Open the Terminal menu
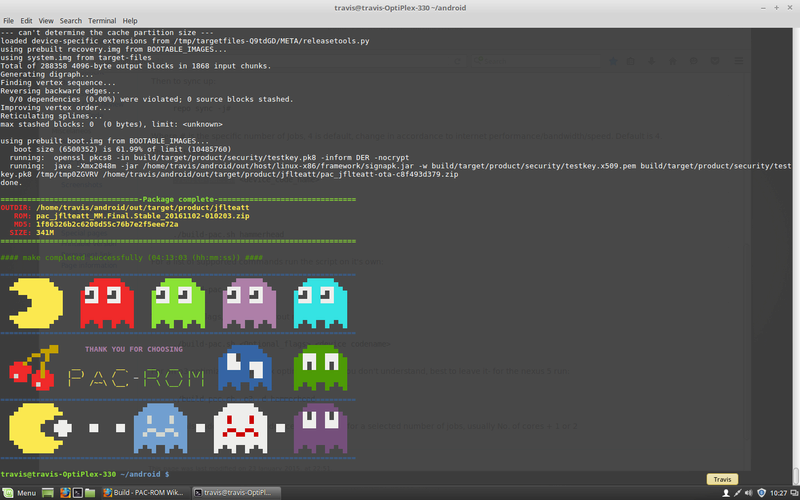The width and height of the screenshot is (800, 500). point(102,21)
